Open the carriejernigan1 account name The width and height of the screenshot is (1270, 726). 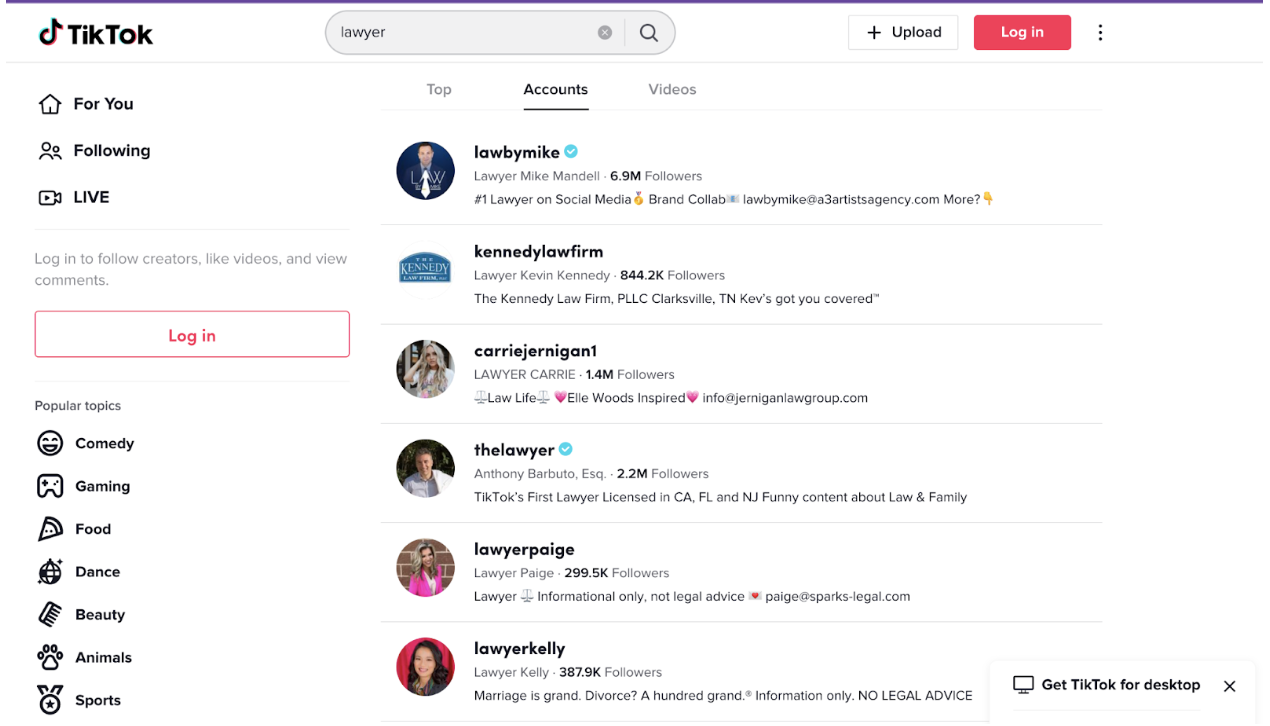535,351
